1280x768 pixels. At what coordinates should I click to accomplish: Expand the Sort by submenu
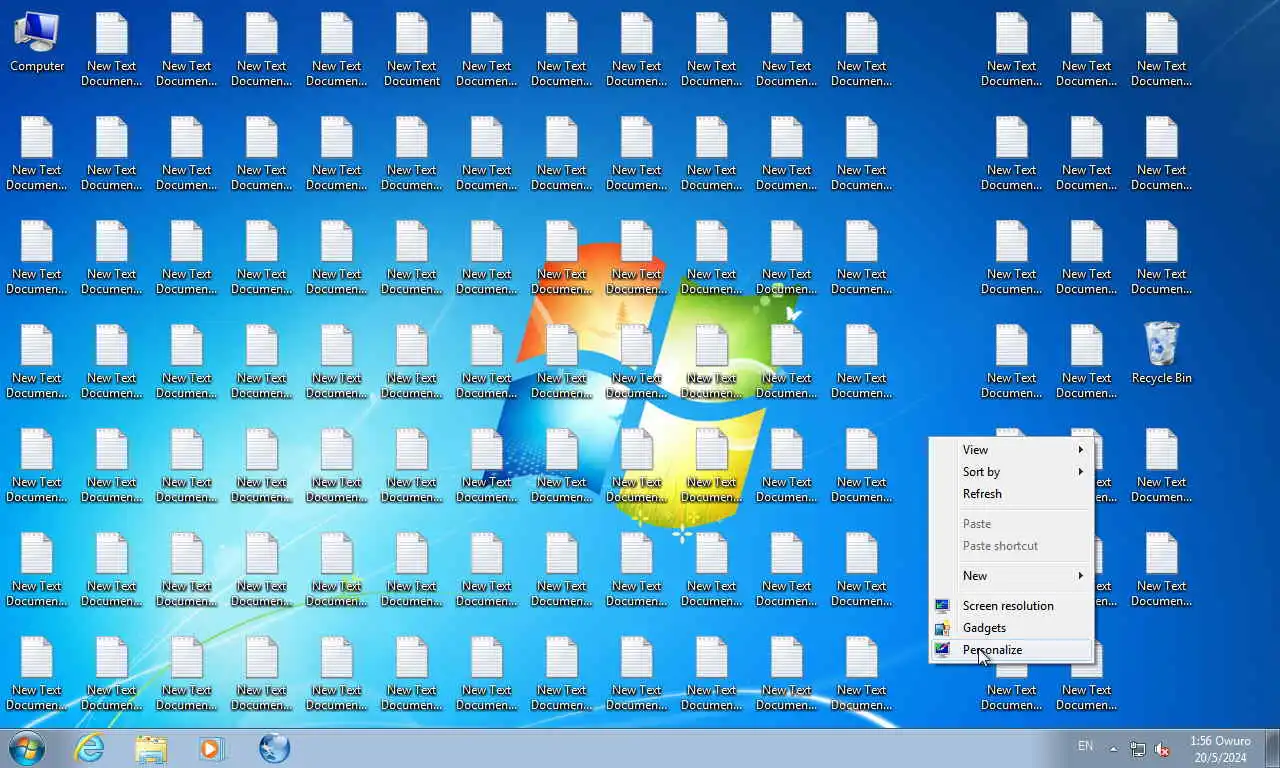1011,472
